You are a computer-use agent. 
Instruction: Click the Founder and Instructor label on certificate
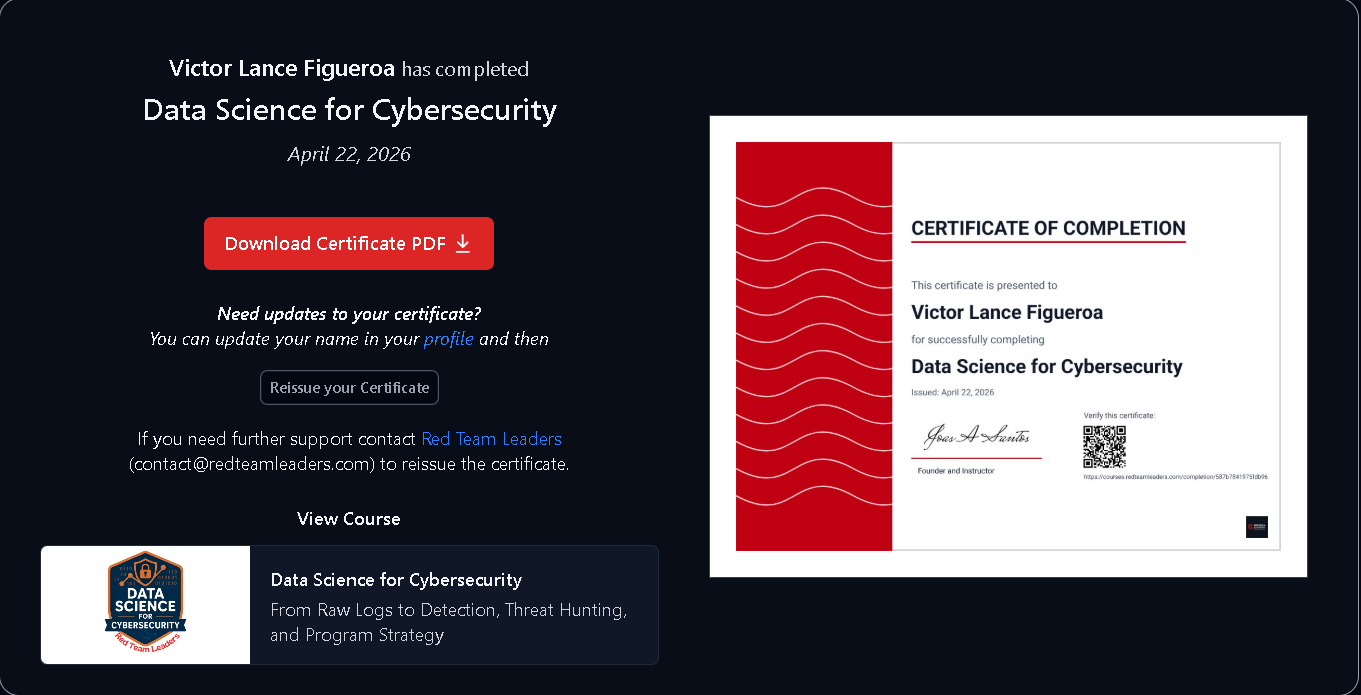[956, 471]
